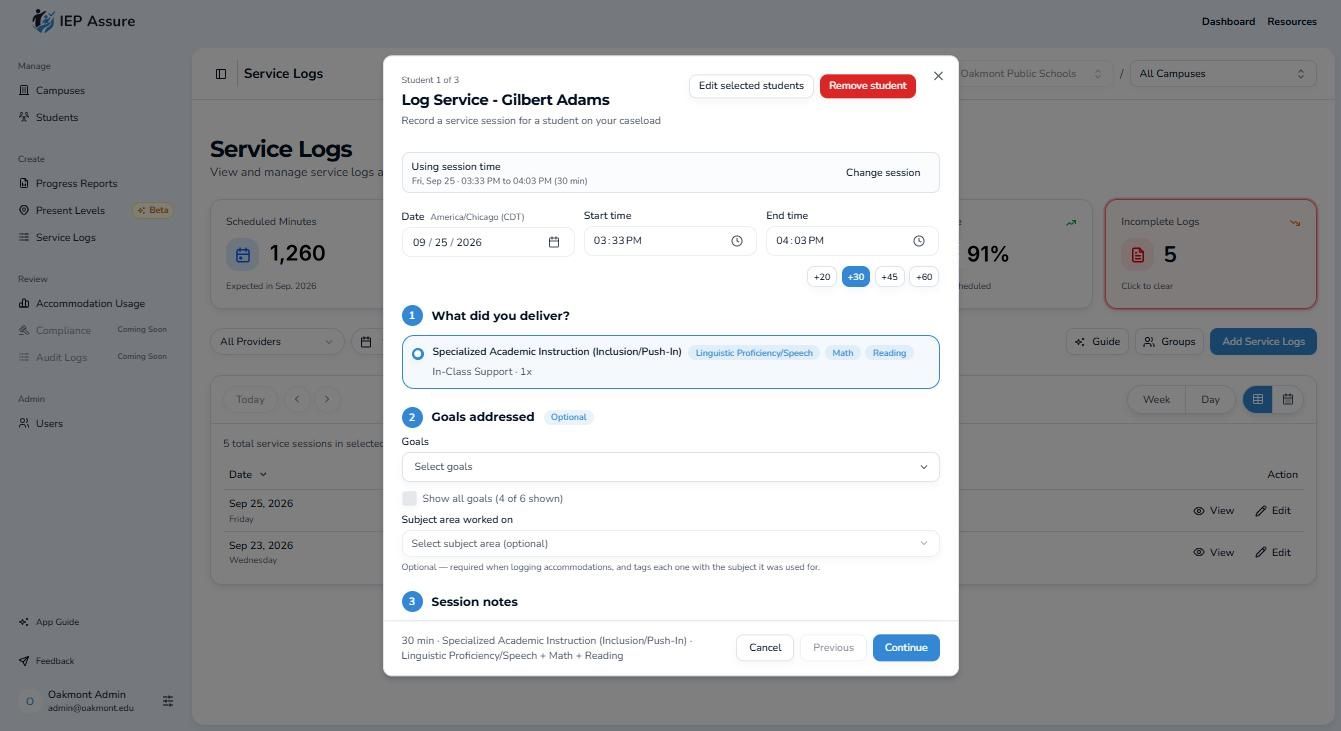Open Progress Reports in sidebar
The height and width of the screenshot is (731, 1341).
(x=76, y=184)
